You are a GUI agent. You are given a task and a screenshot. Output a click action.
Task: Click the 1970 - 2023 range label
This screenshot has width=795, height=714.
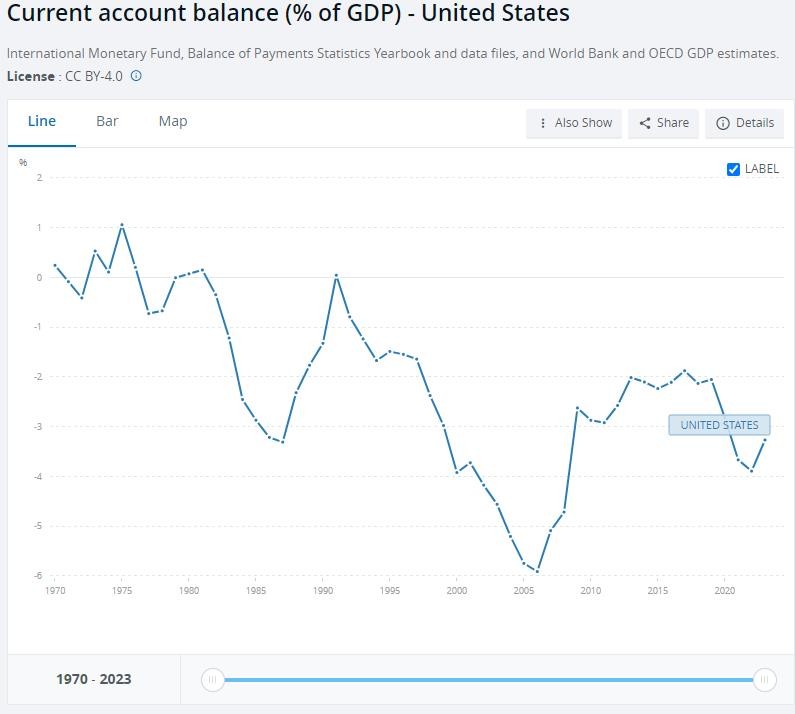(x=93, y=679)
